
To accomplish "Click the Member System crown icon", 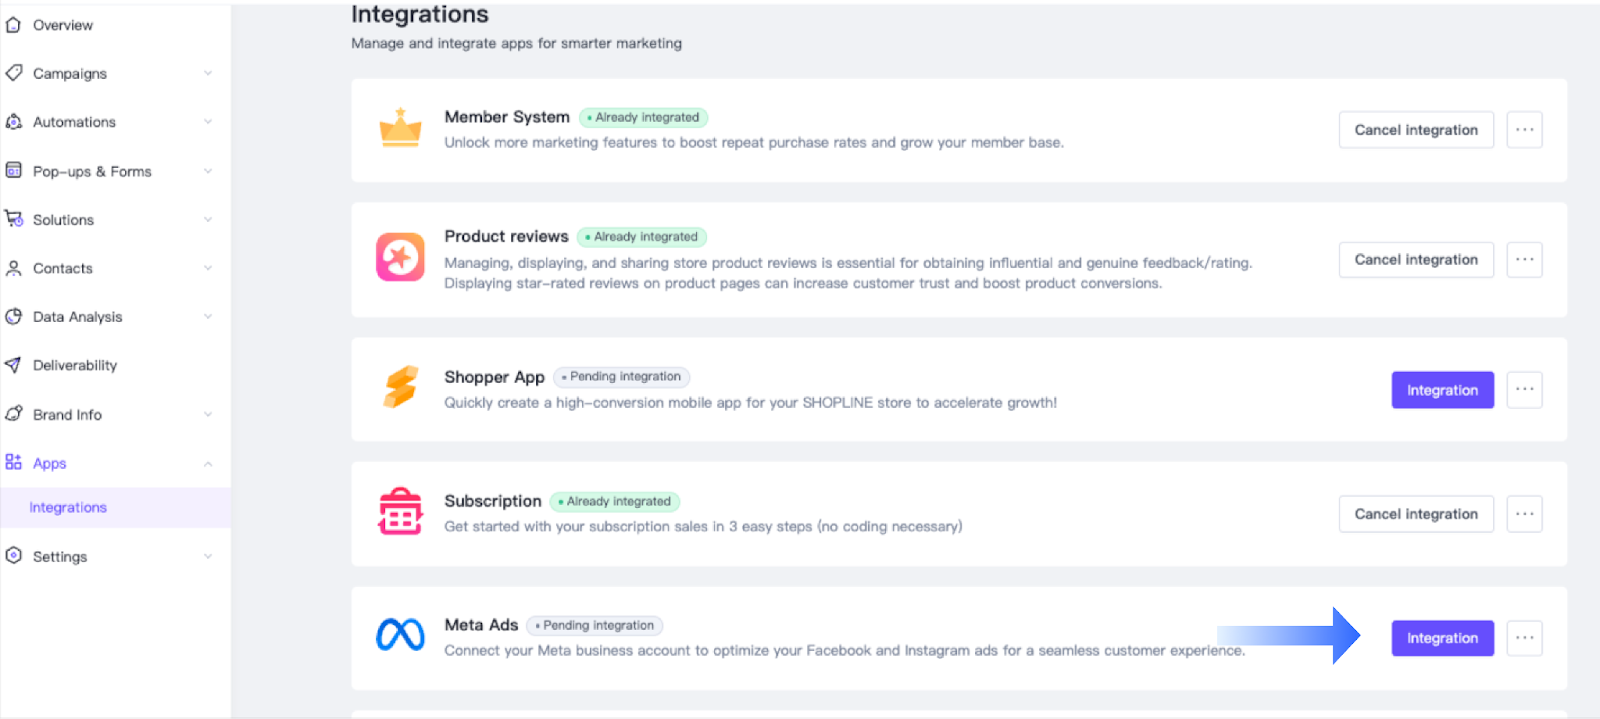I will (x=400, y=129).
